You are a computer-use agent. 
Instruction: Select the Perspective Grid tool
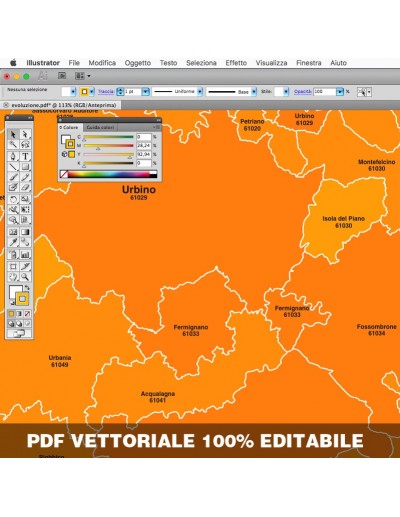click(25, 220)
